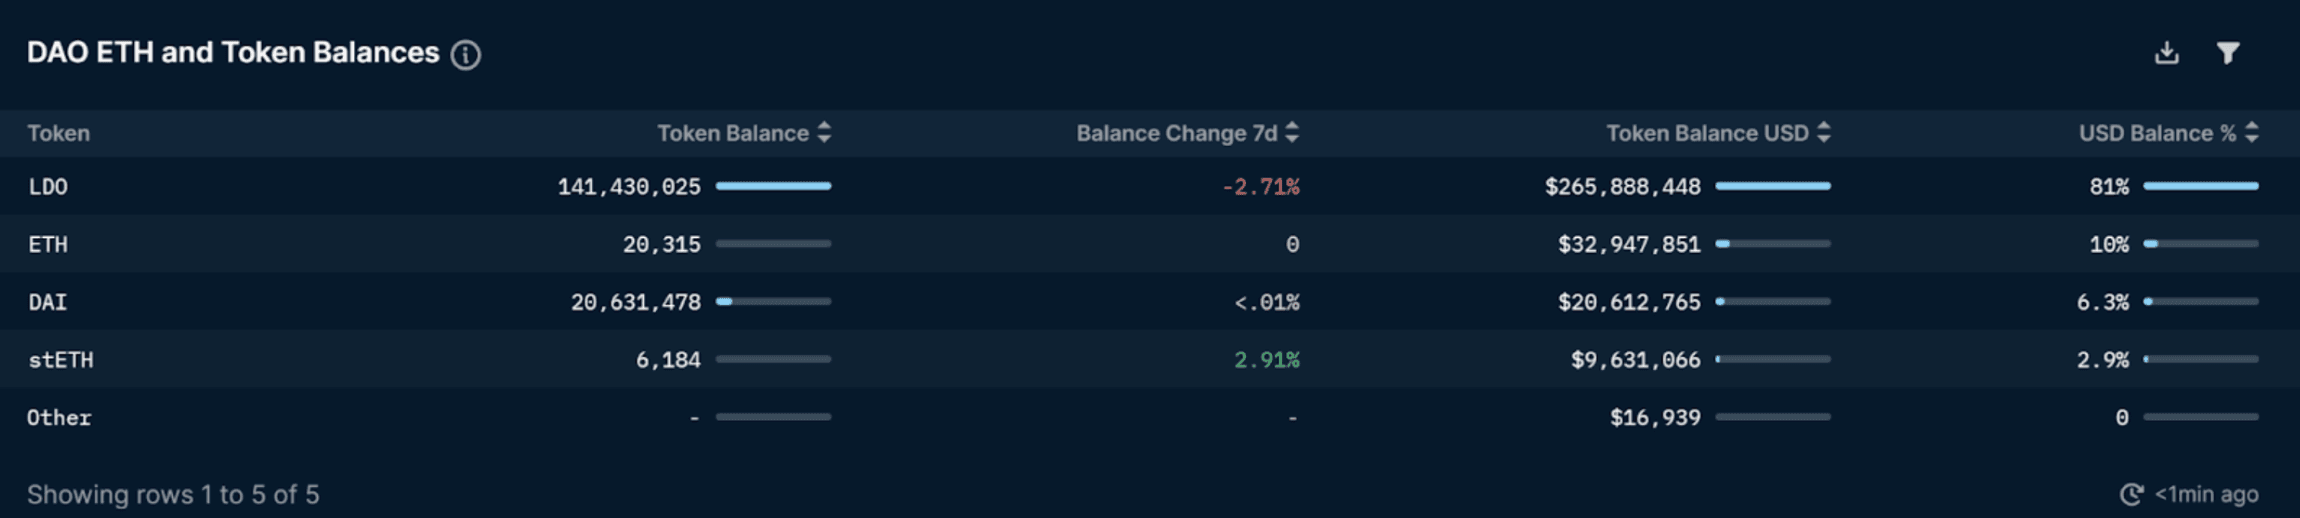Sort by Balance Change 7d column
The height and width of the screenshot is (518, 2300).
[x=1292, y=133]
